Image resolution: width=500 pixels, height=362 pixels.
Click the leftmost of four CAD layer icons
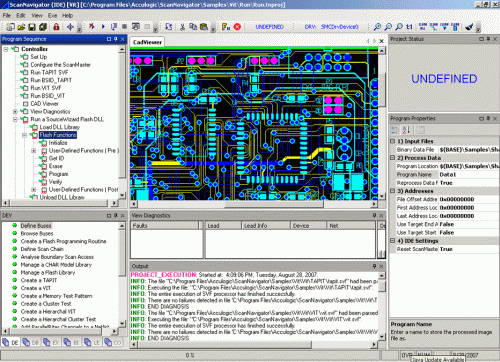(423, 27)
